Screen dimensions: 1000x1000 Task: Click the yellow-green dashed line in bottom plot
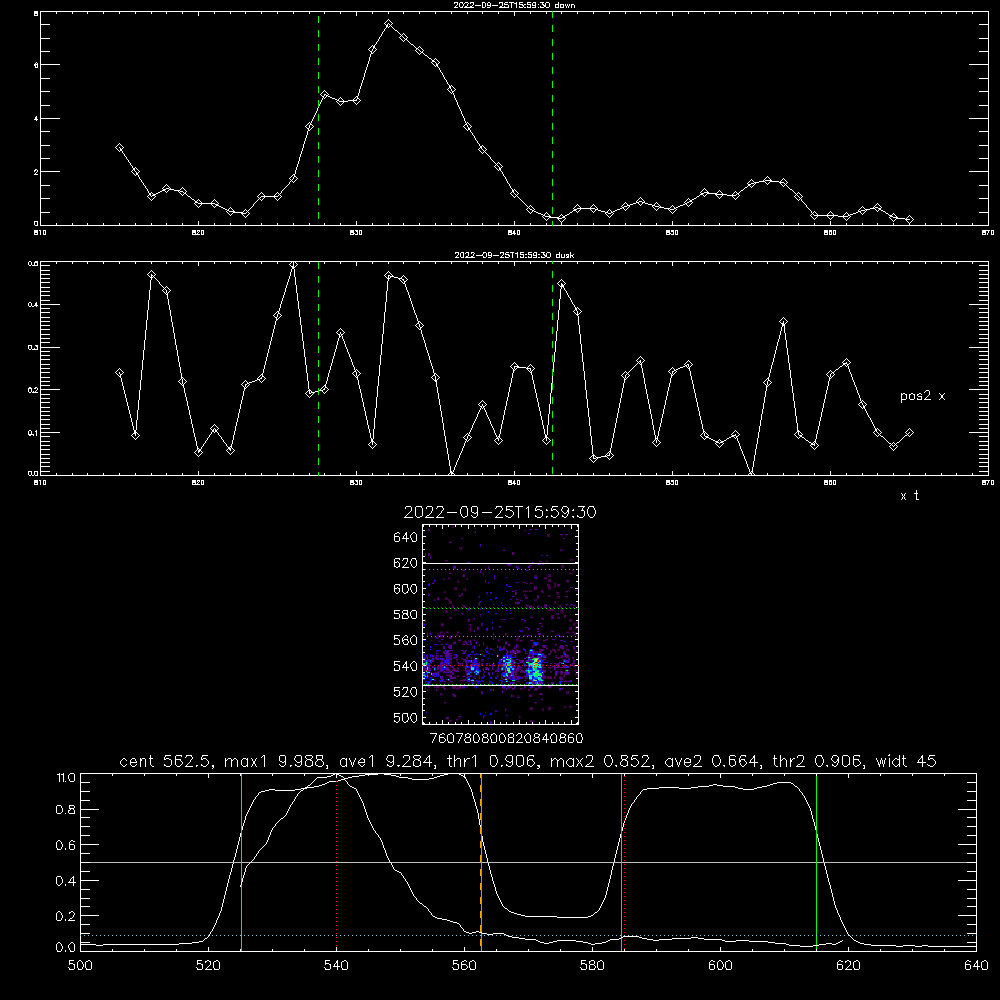[x=481, y=862]
